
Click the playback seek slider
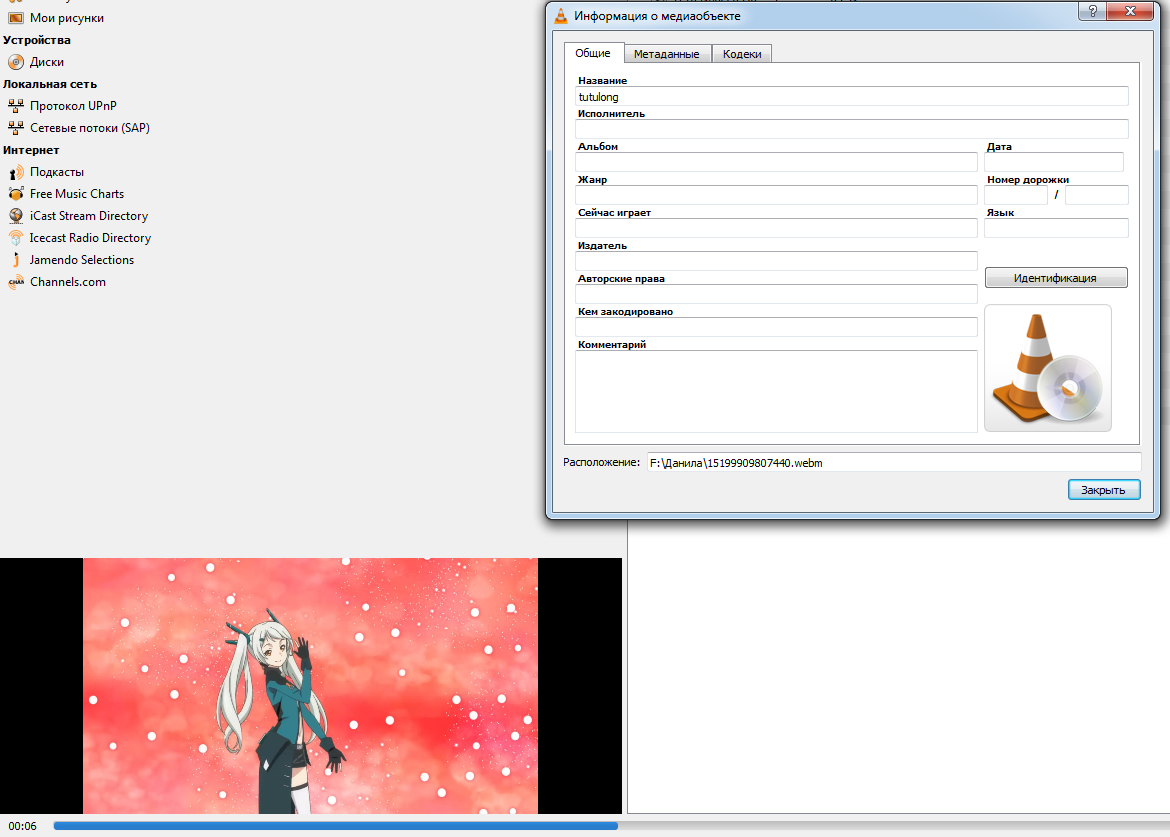(612, 826)
